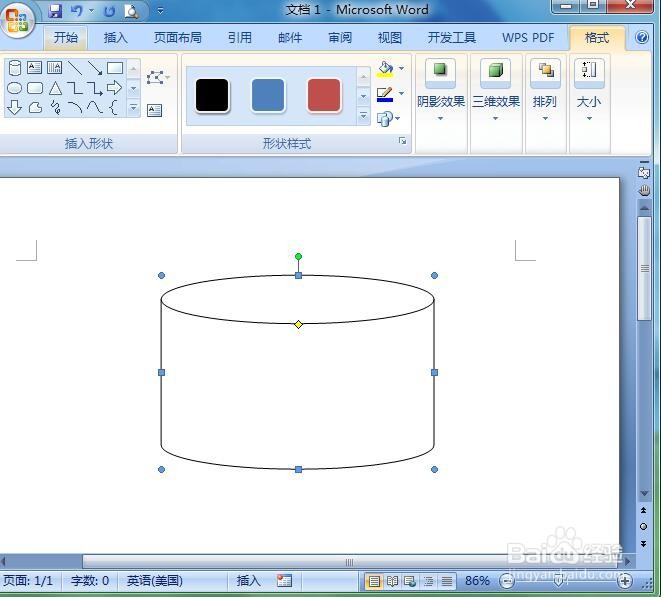Click the draw text box icon below Edit Shape
Viewport: 661px width, 597px height.
click(x=154, y=110)
